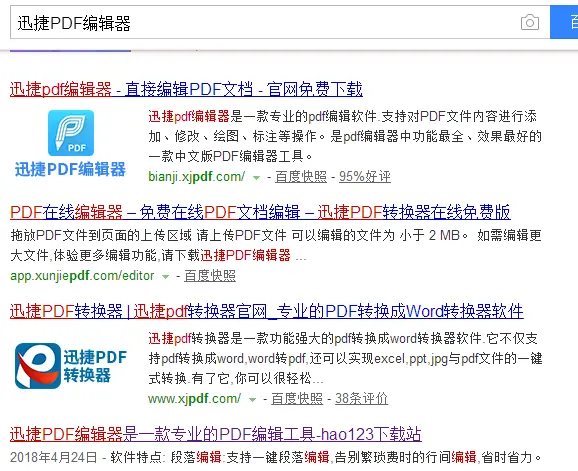Image resolution: width=578 pixels, height=471 pixels.
Task: Expand dropdown arrow next to bianji.xjpdf.com
Action: 256,178
